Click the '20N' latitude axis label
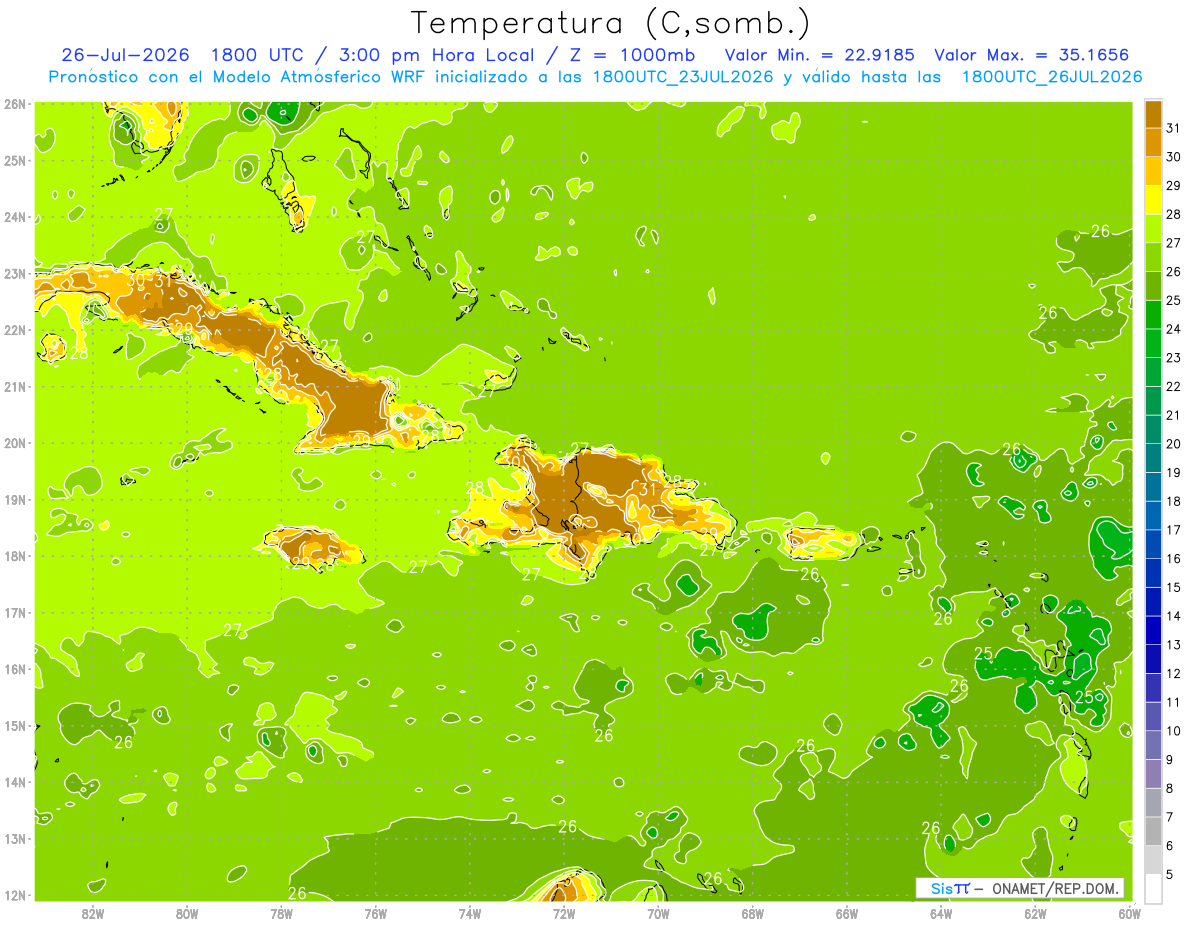Screen dimensions: 1200x927 point(14,443)
